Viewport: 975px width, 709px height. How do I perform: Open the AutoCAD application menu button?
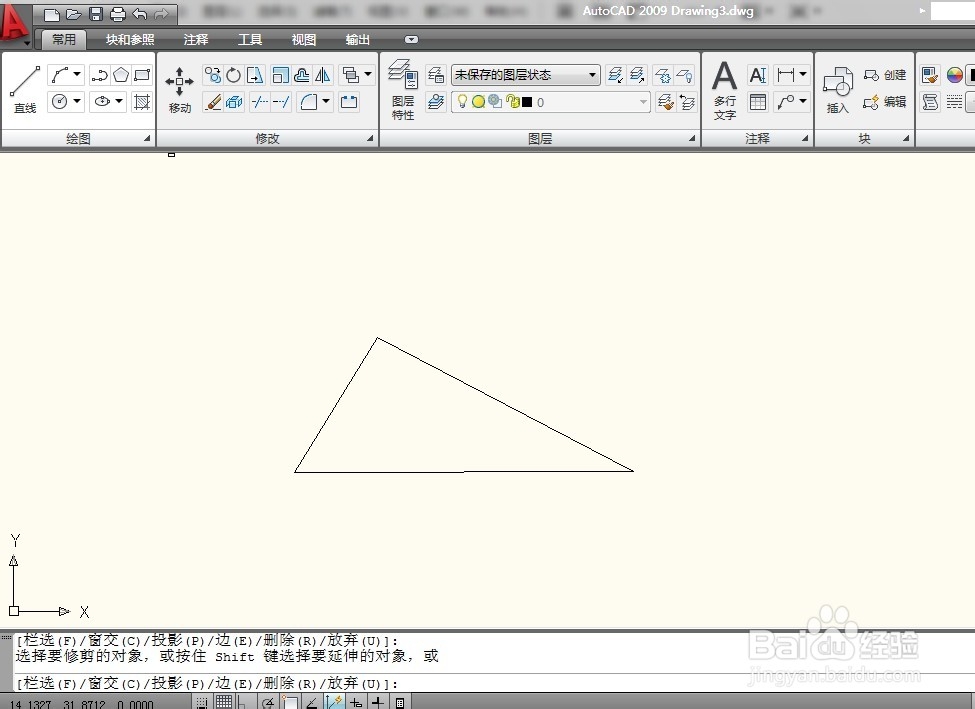[15, 24]
